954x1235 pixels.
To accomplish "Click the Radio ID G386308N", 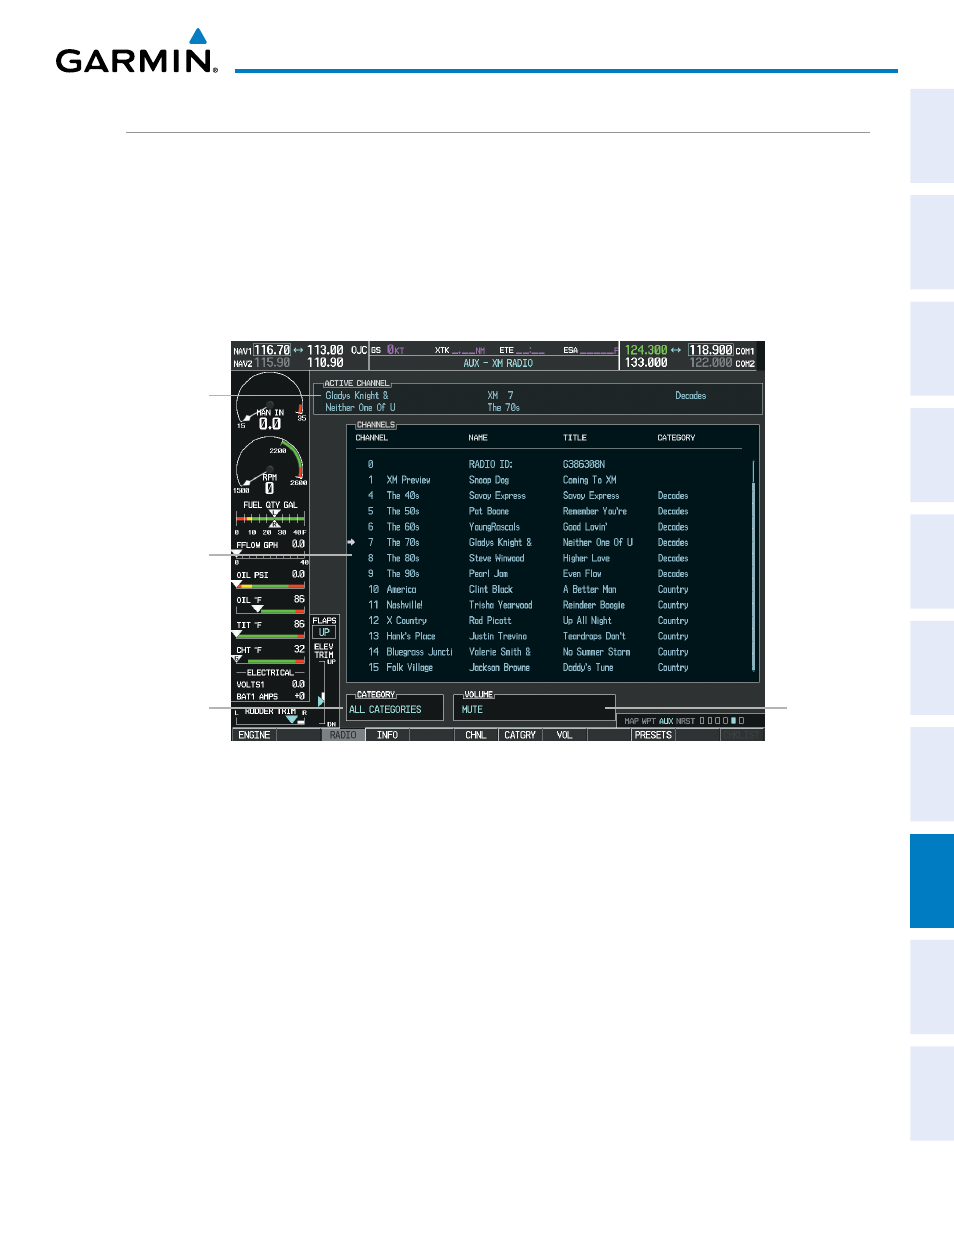I will click(584, 465).
